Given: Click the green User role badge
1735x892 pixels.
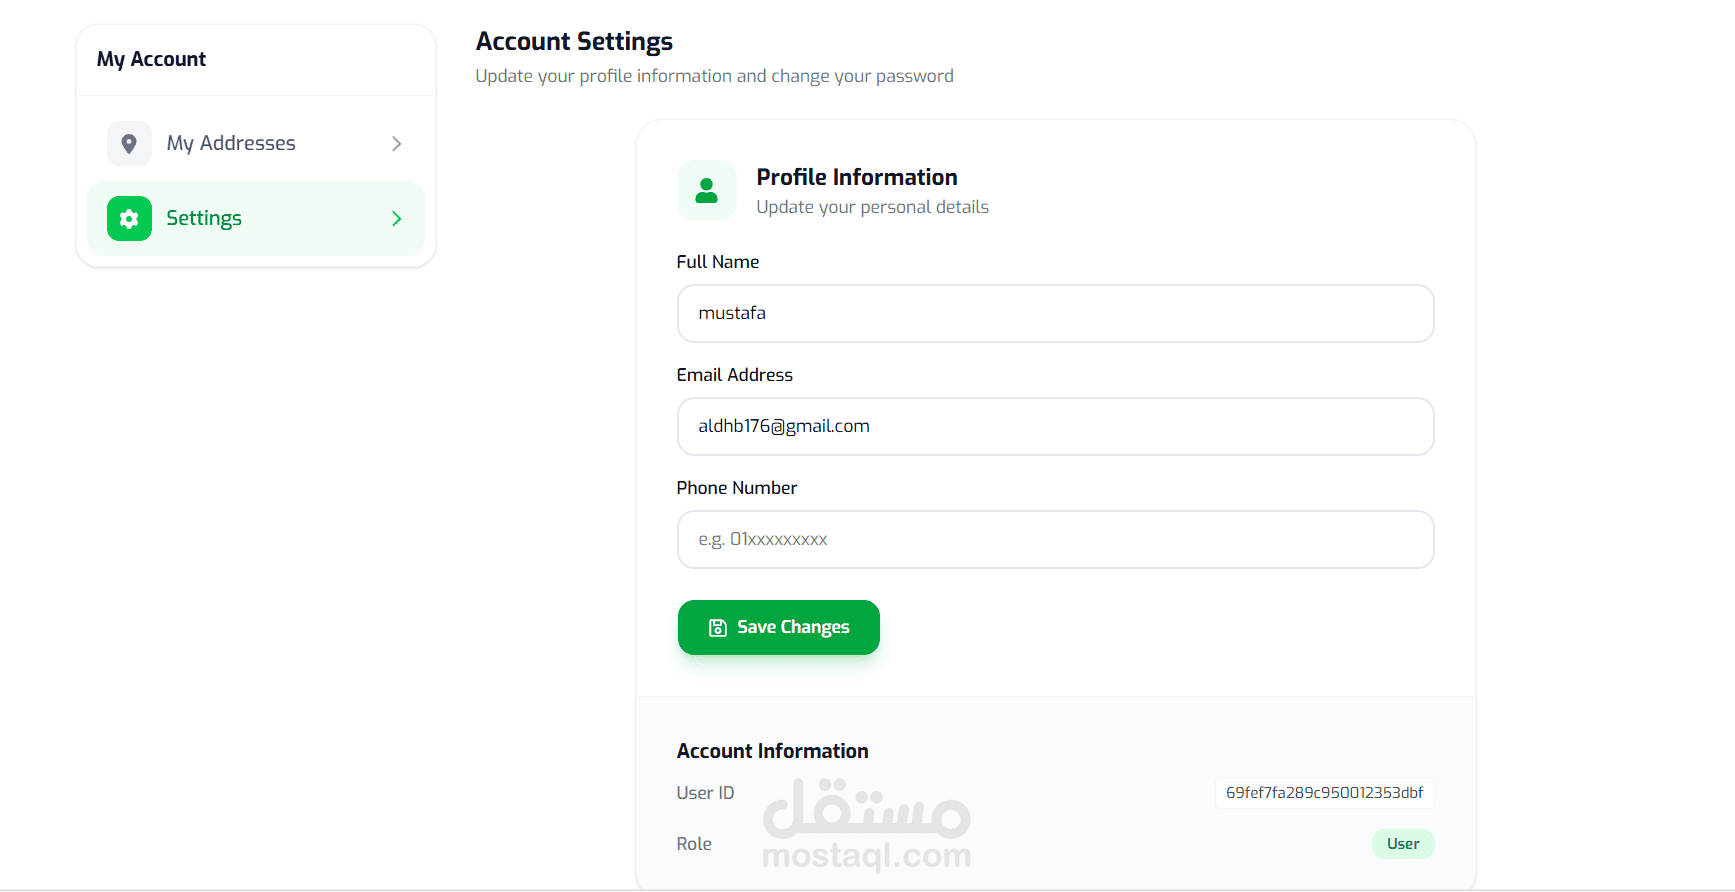Looking at the screenshot, I should click(x=1403, y=844).
